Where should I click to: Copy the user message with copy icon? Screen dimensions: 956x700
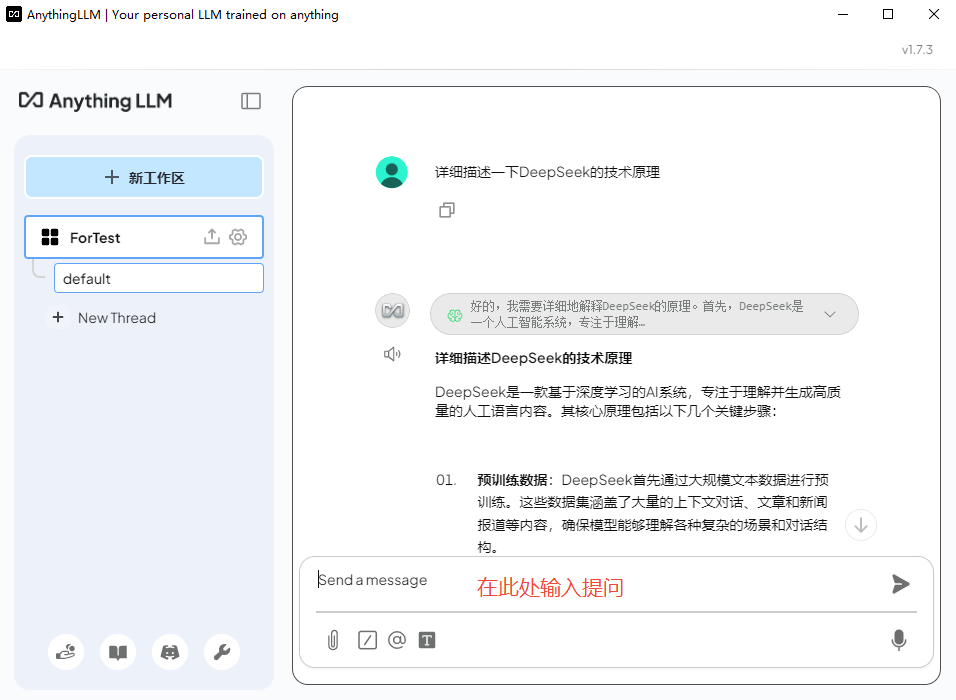pyautogui.click(x=447, y=210)
